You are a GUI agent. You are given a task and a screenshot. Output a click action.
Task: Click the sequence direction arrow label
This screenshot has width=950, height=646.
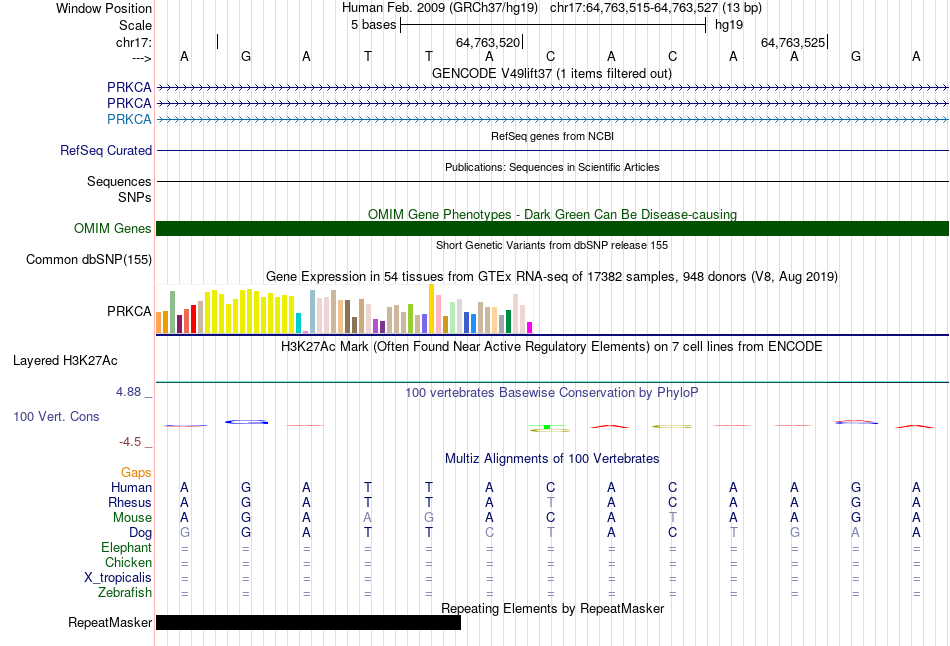(142, 58)
